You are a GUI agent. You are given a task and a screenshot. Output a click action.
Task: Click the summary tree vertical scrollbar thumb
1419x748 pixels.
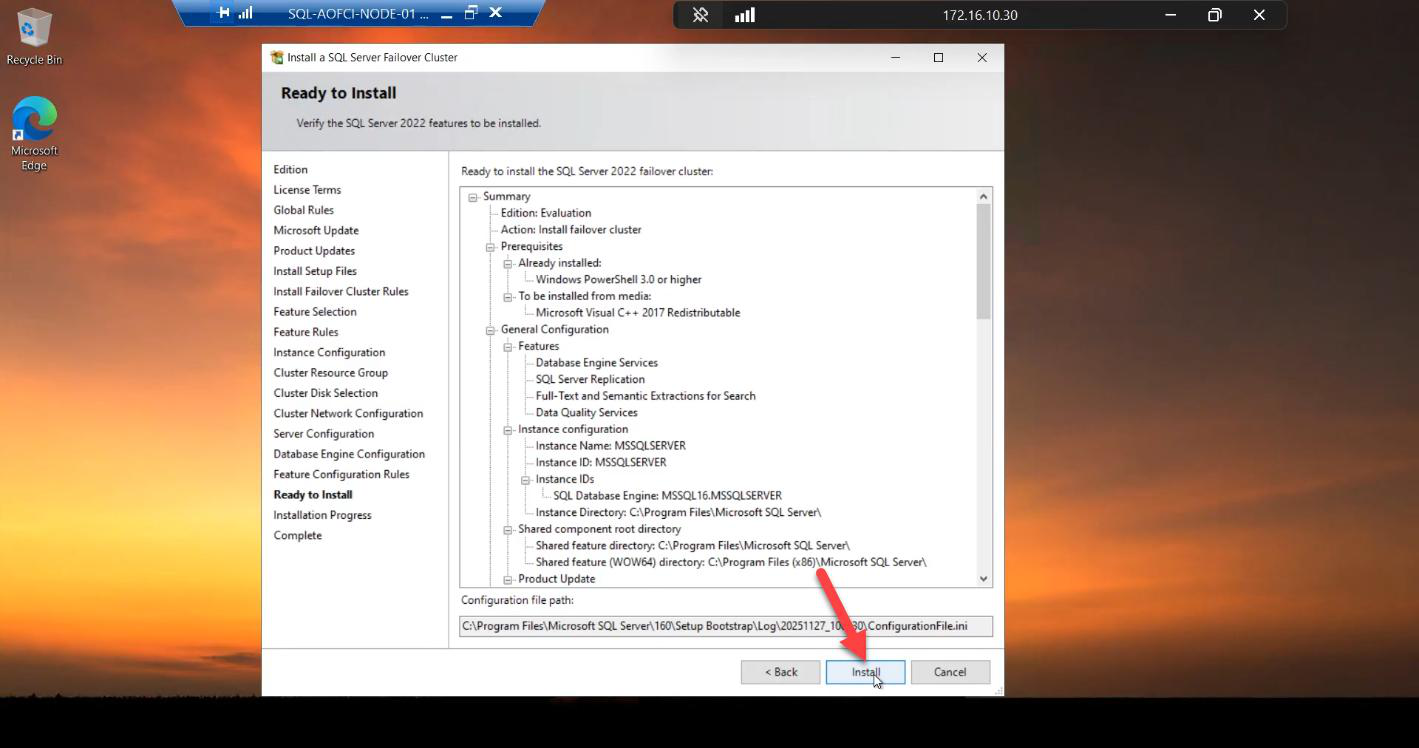click(983, 262)
